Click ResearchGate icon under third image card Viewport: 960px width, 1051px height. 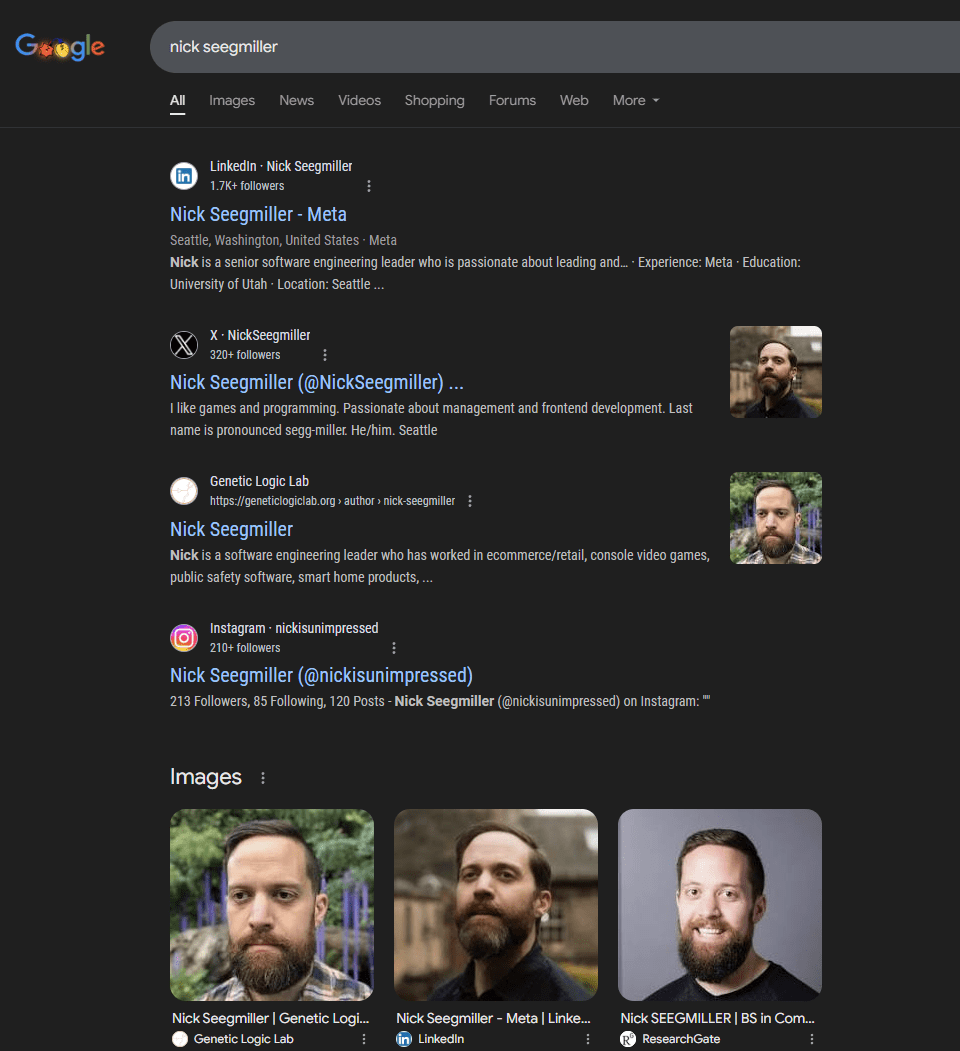[627, 1039]
